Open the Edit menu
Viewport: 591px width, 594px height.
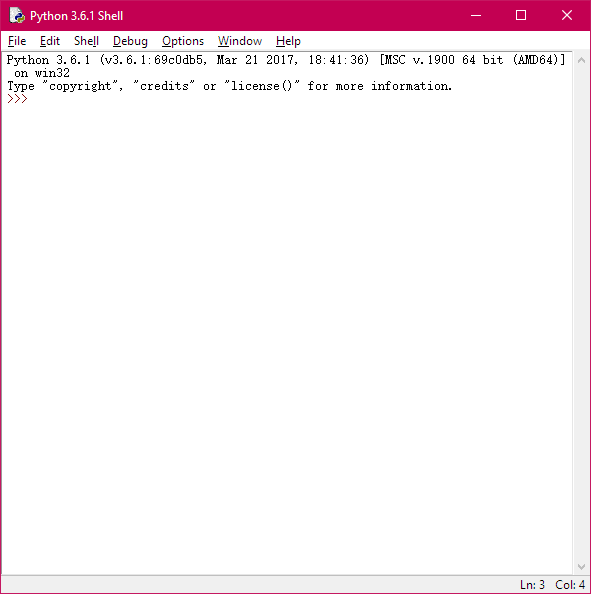(x=50, y=41)
